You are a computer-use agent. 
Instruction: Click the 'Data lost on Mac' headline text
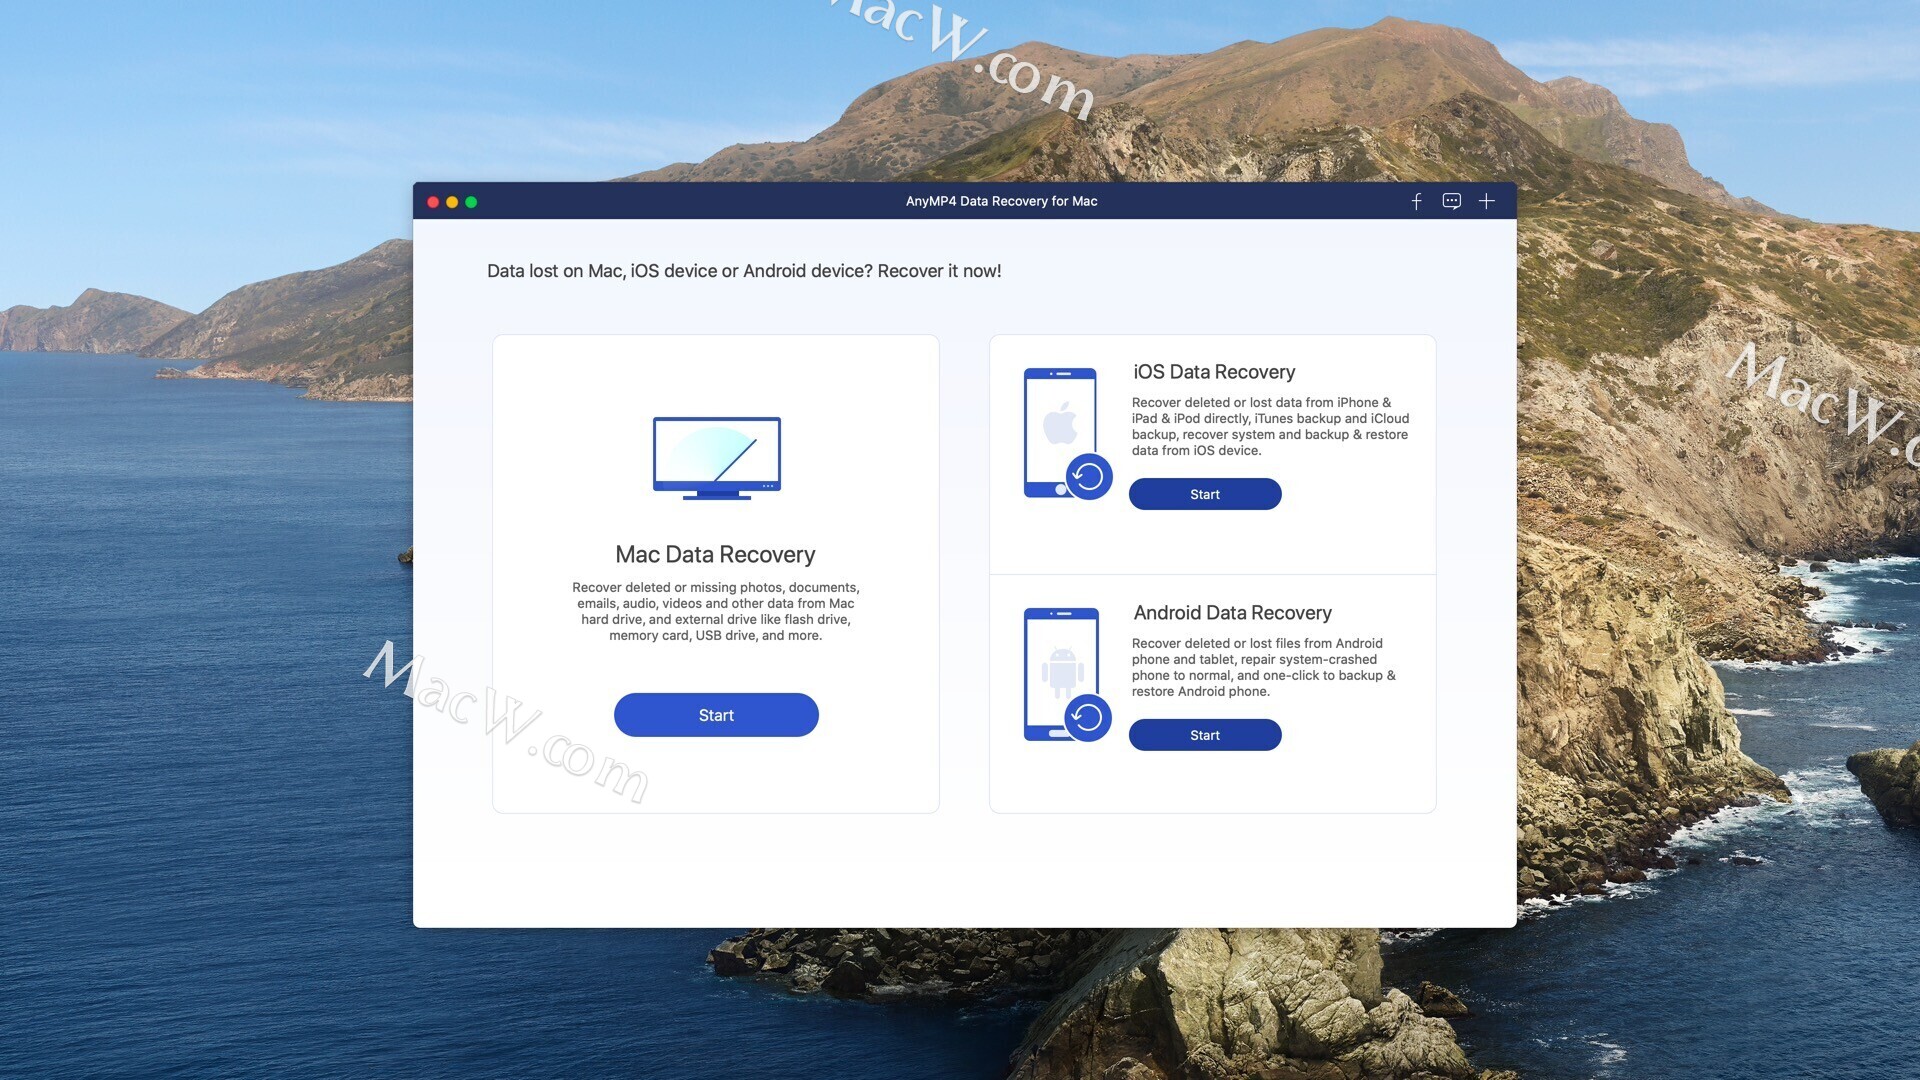[x=744, y=271]
